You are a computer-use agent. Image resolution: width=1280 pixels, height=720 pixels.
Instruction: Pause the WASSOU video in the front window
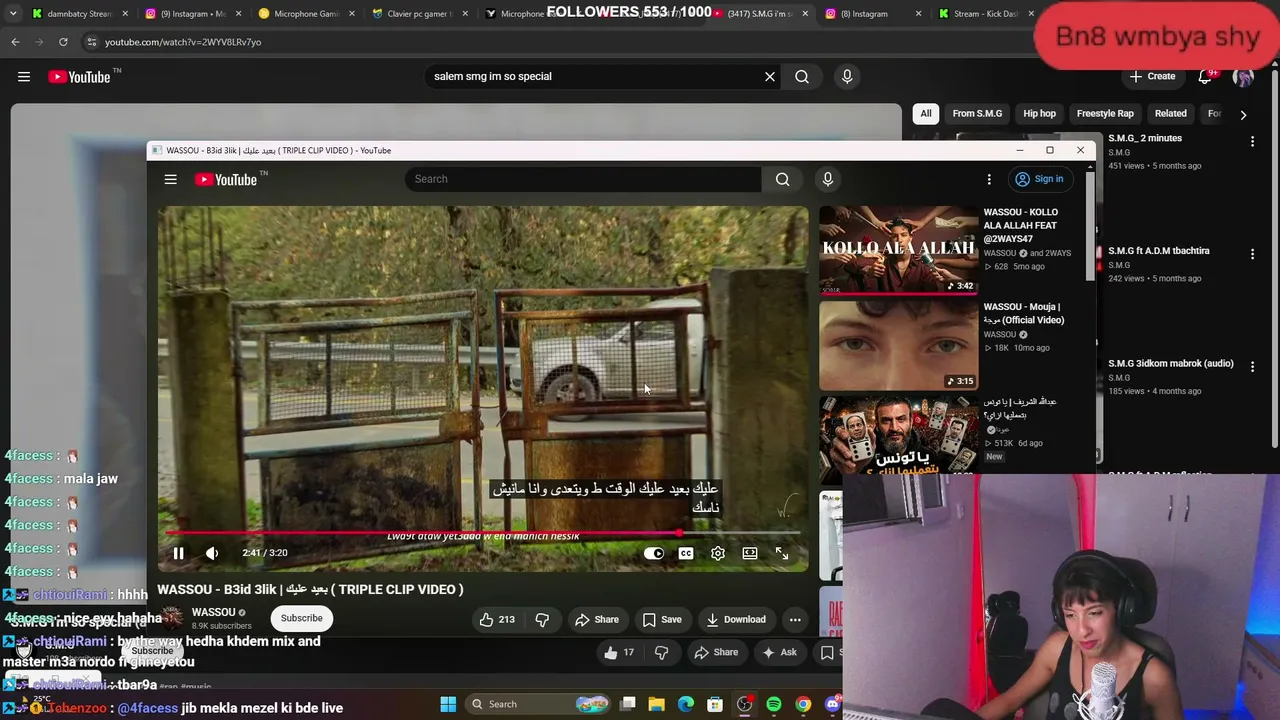[x=178, y=553]
